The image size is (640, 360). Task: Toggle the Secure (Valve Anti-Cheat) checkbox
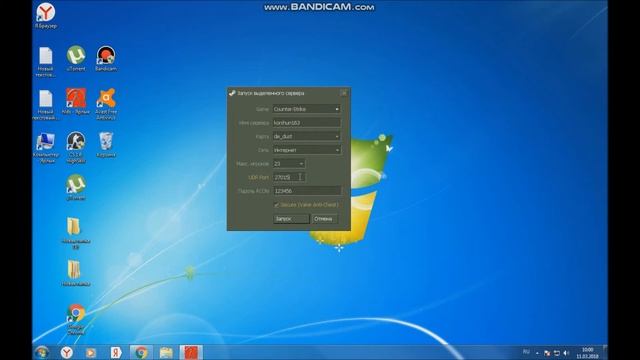(277, 204)
